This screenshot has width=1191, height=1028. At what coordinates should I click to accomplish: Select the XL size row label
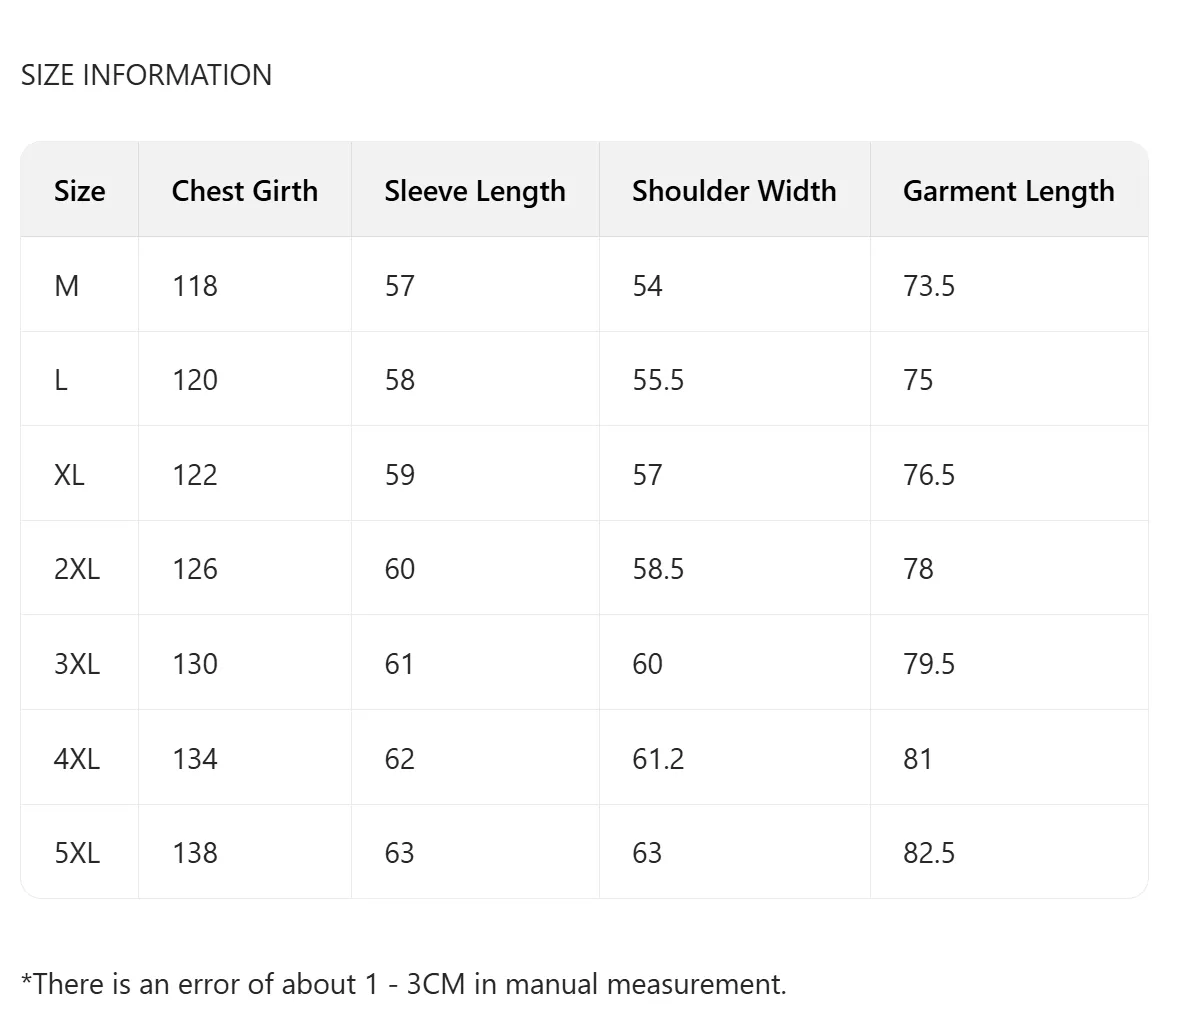coord(69,474)
